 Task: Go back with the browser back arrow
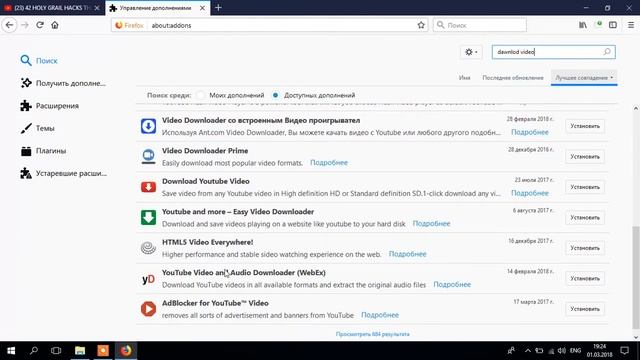point(9,25)
